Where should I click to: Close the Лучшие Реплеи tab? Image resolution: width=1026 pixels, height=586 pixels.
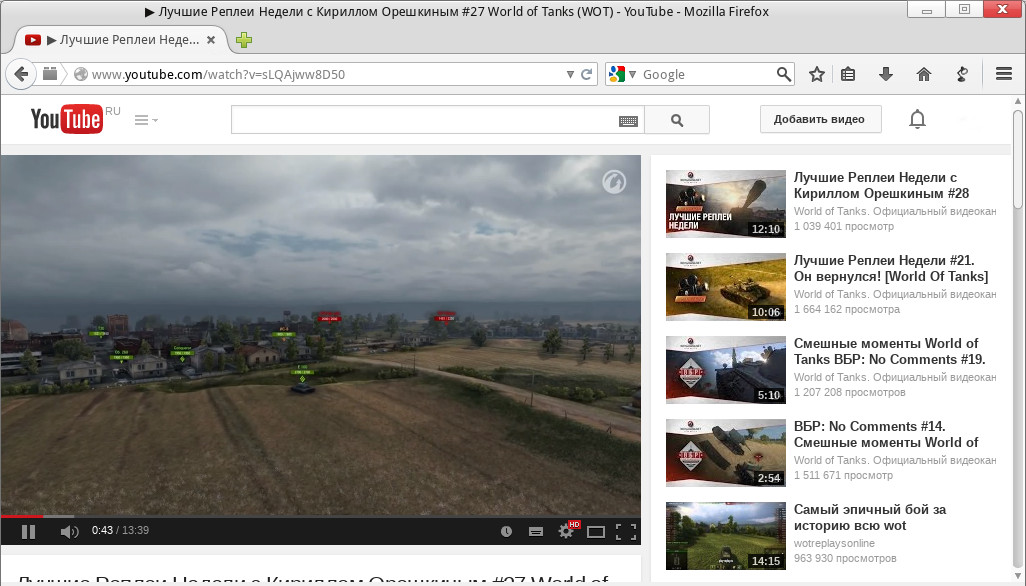click(x=211, y=40)
